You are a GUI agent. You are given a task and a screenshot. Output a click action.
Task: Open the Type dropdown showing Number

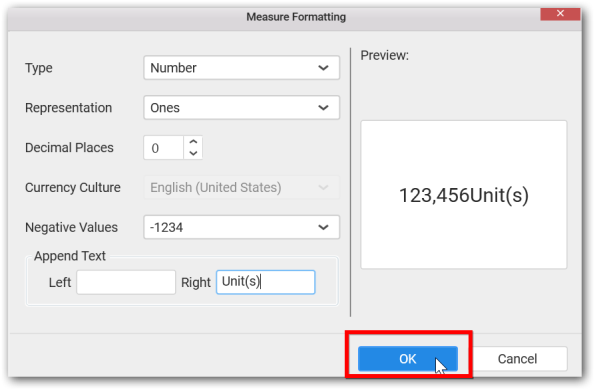click(x=241, y=68)
